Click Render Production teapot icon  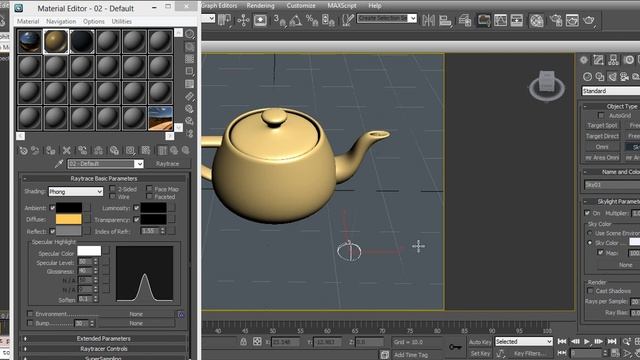(x=589, y=20)
